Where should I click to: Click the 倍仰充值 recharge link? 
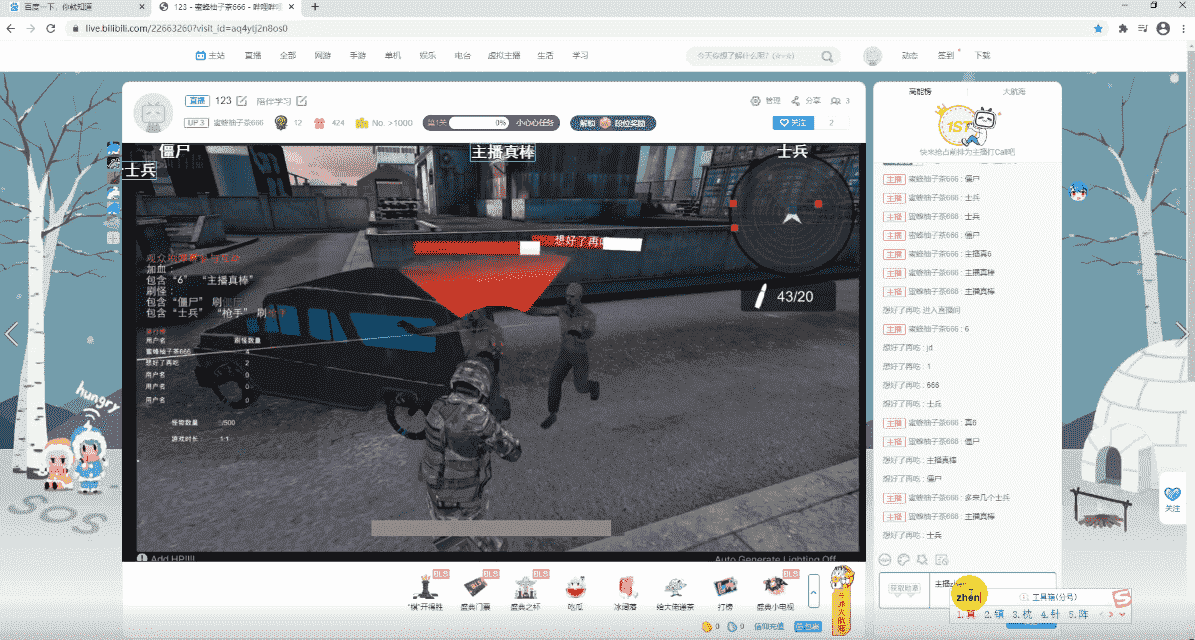coord(768,627)
